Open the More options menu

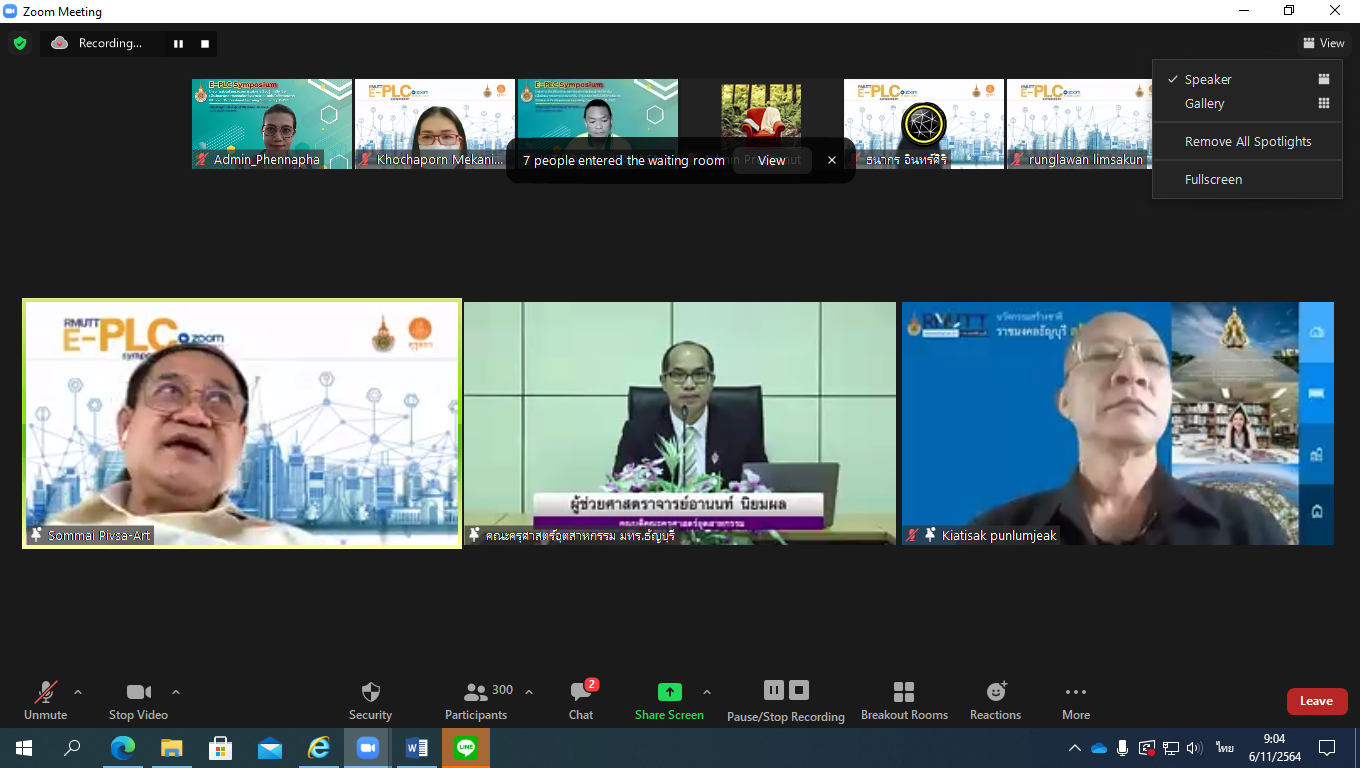1076,701
